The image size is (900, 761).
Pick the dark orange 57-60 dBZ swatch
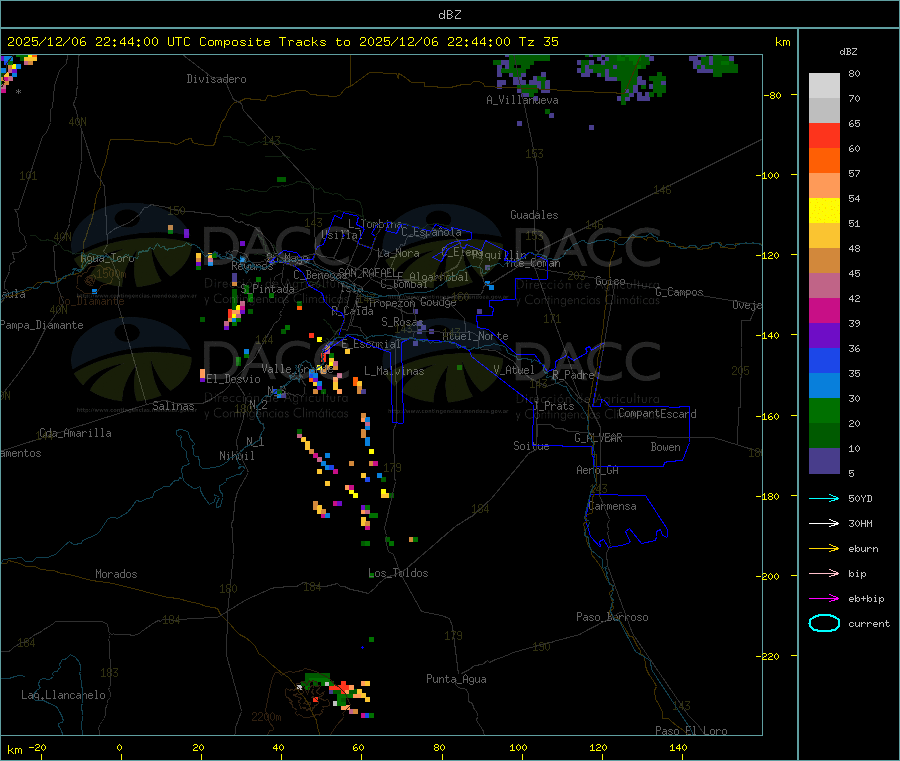[x=824, y=161]
